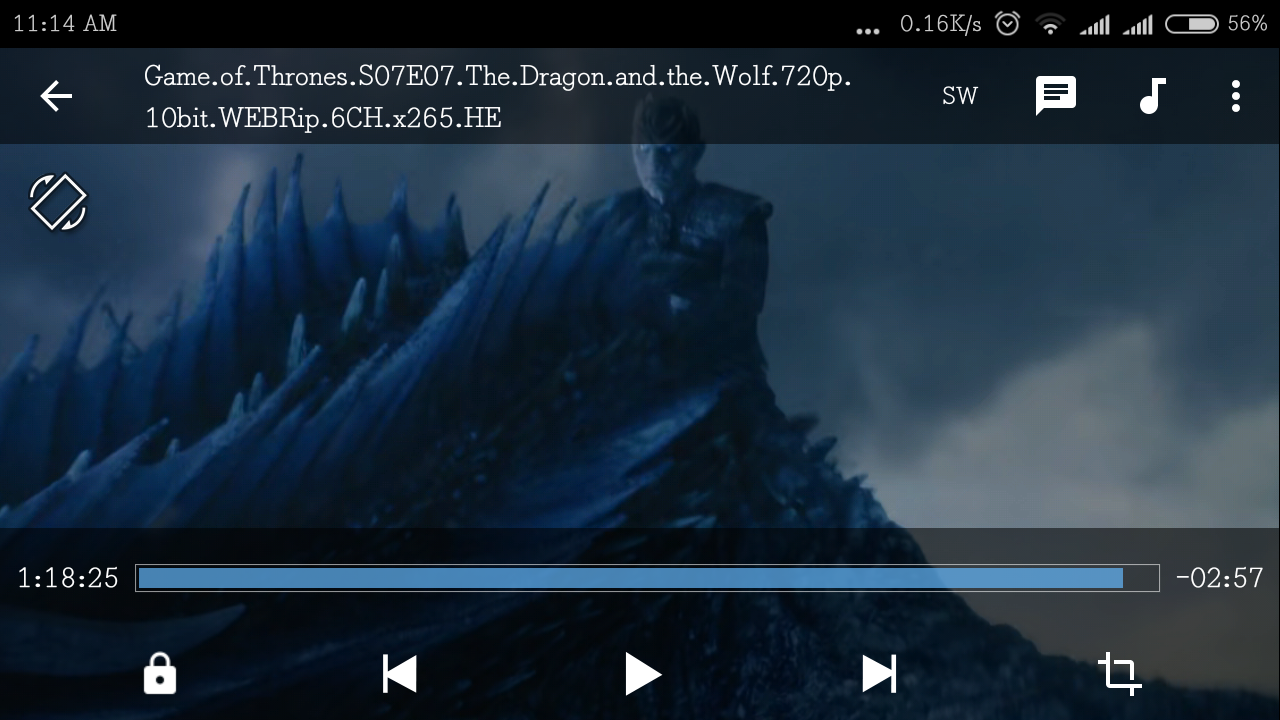Lock the screen with padlock icon

pos(160,673)
